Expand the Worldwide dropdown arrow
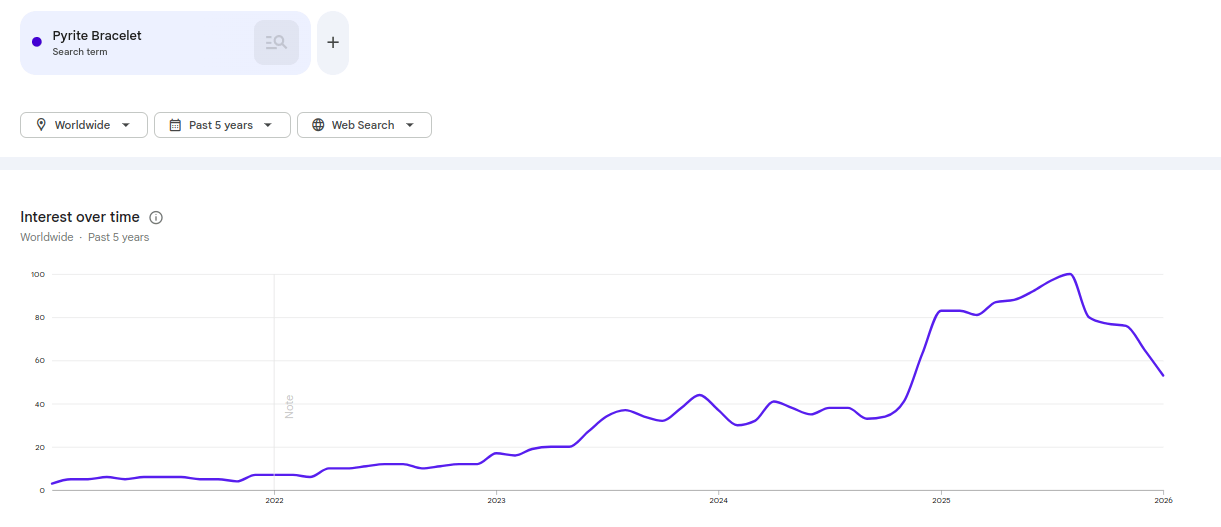The height and width of the screenshot is (527, 1221). point(126,125)
